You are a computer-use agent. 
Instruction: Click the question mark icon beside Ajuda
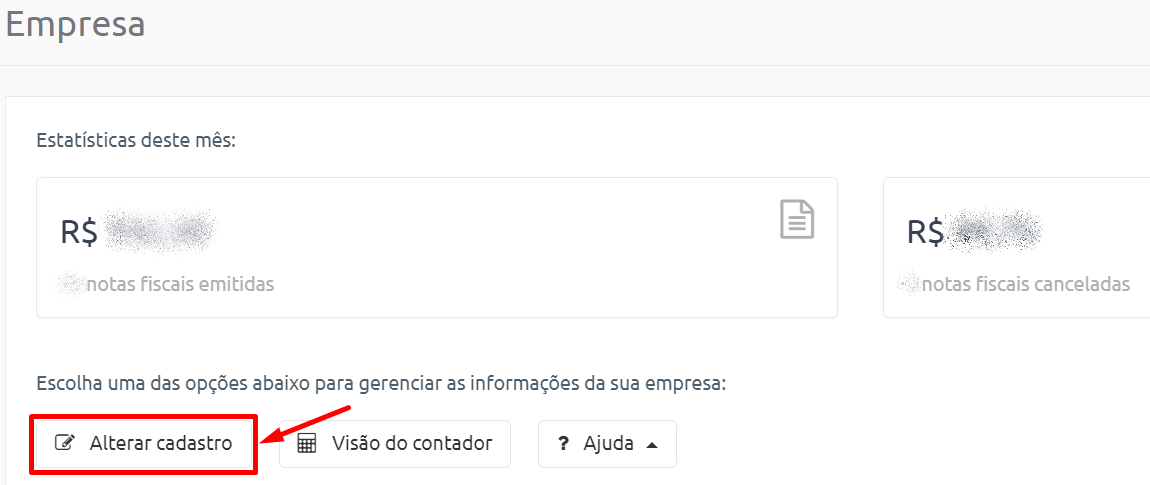(563, 444)
